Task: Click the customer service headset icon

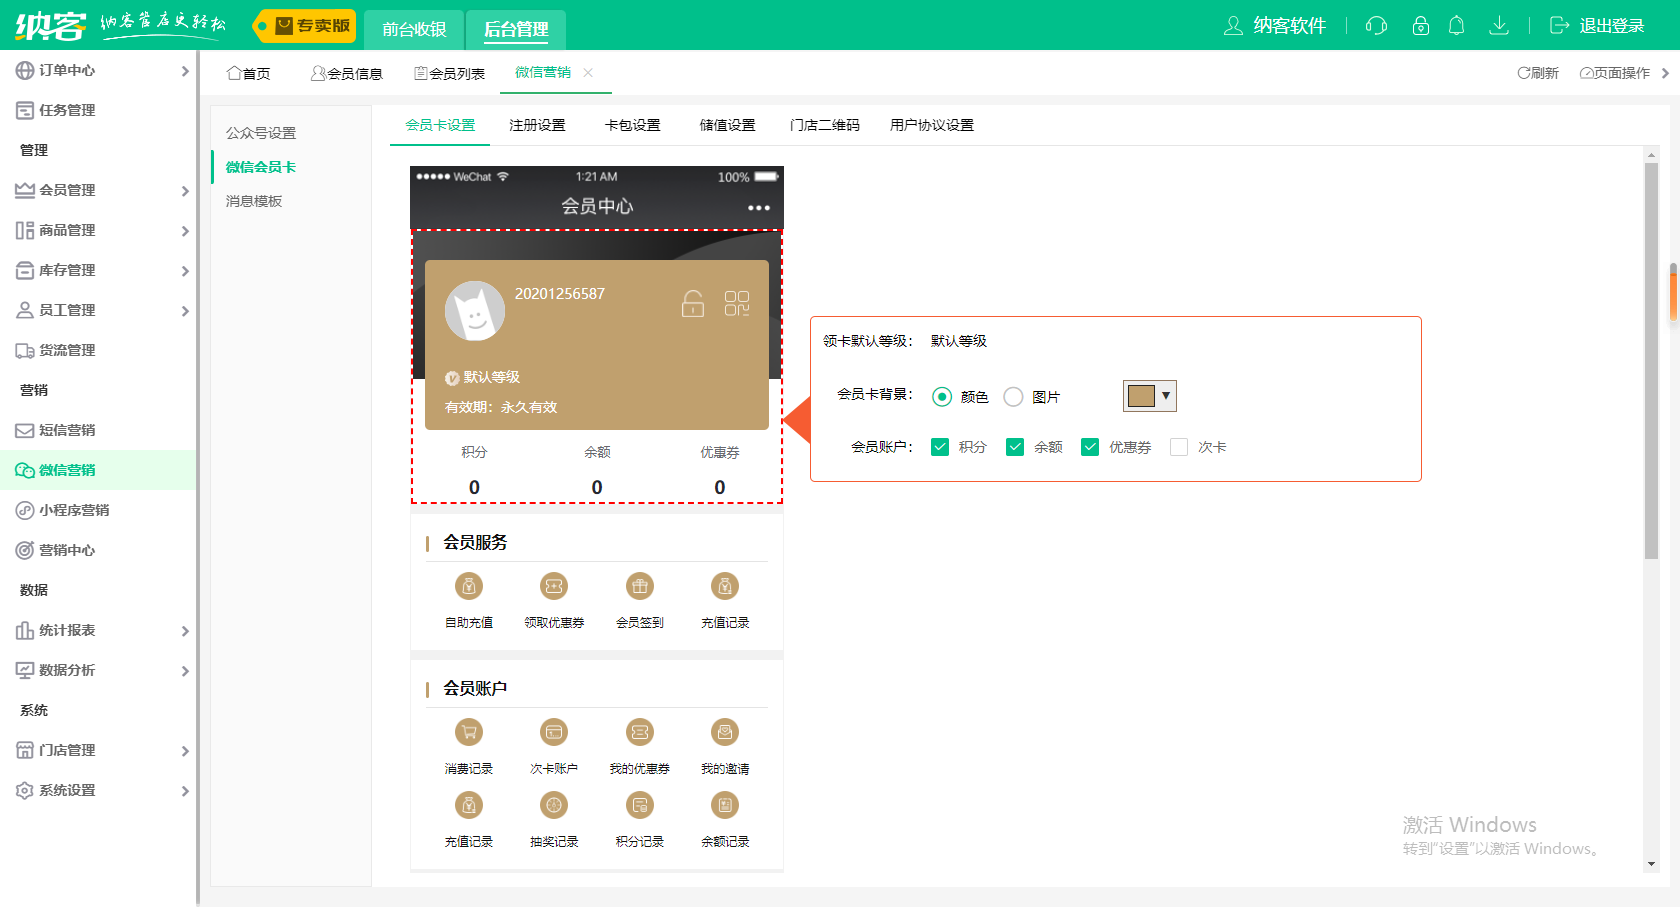Action: click(1375, 26)
